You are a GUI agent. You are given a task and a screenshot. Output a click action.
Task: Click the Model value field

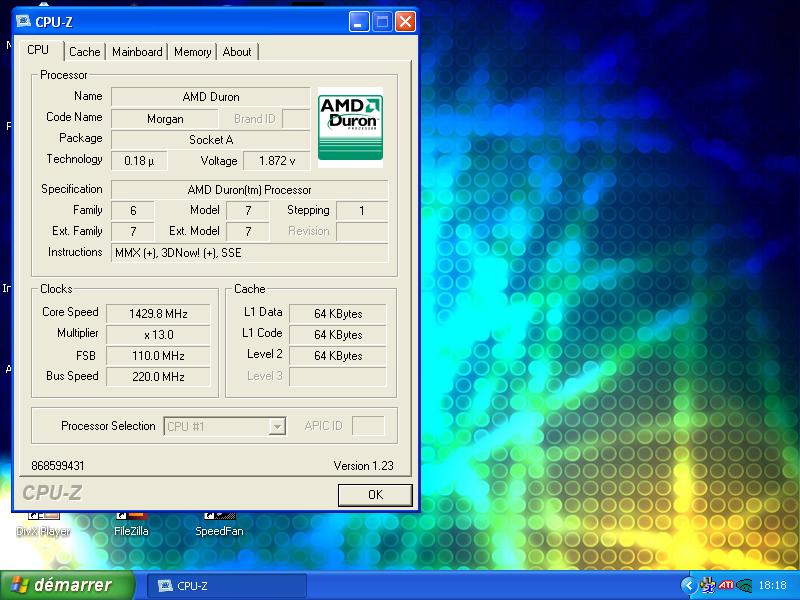tap(248, 211)
